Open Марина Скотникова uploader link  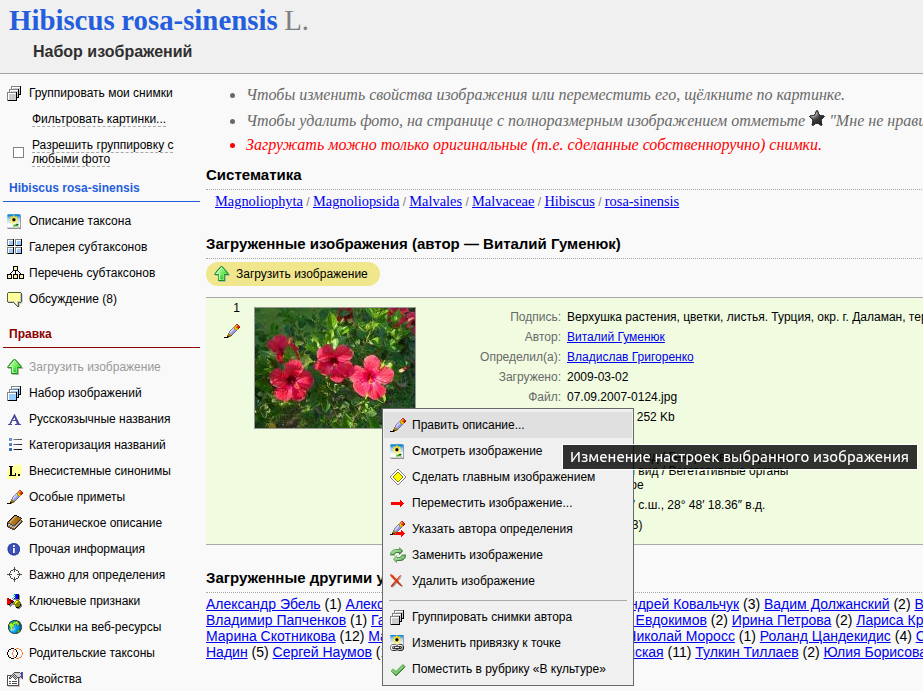point(271,636)
